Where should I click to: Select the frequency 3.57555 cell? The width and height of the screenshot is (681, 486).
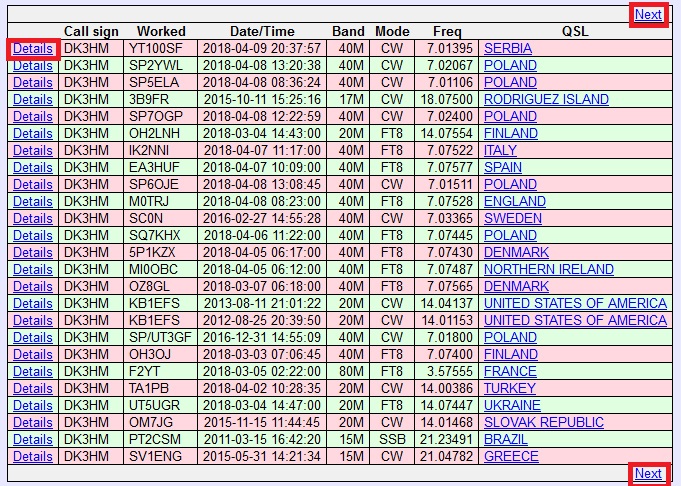[446, 371]
